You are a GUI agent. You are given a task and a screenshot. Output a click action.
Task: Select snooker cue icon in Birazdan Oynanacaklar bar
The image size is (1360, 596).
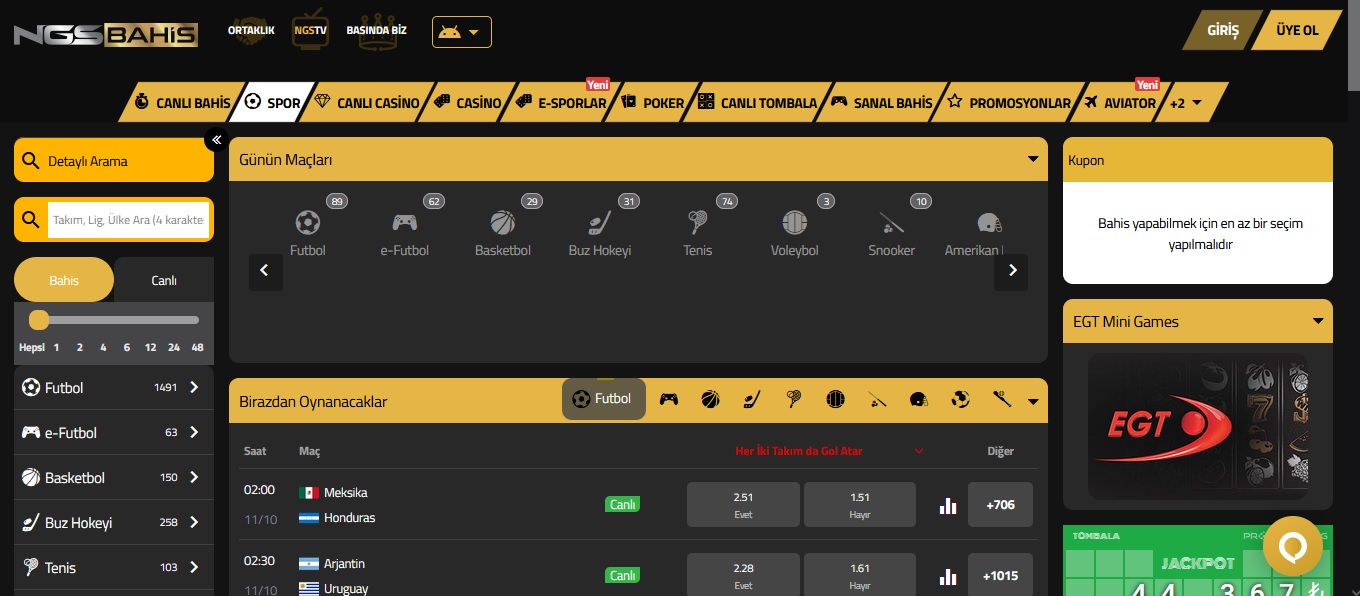(x=877, y=399)
